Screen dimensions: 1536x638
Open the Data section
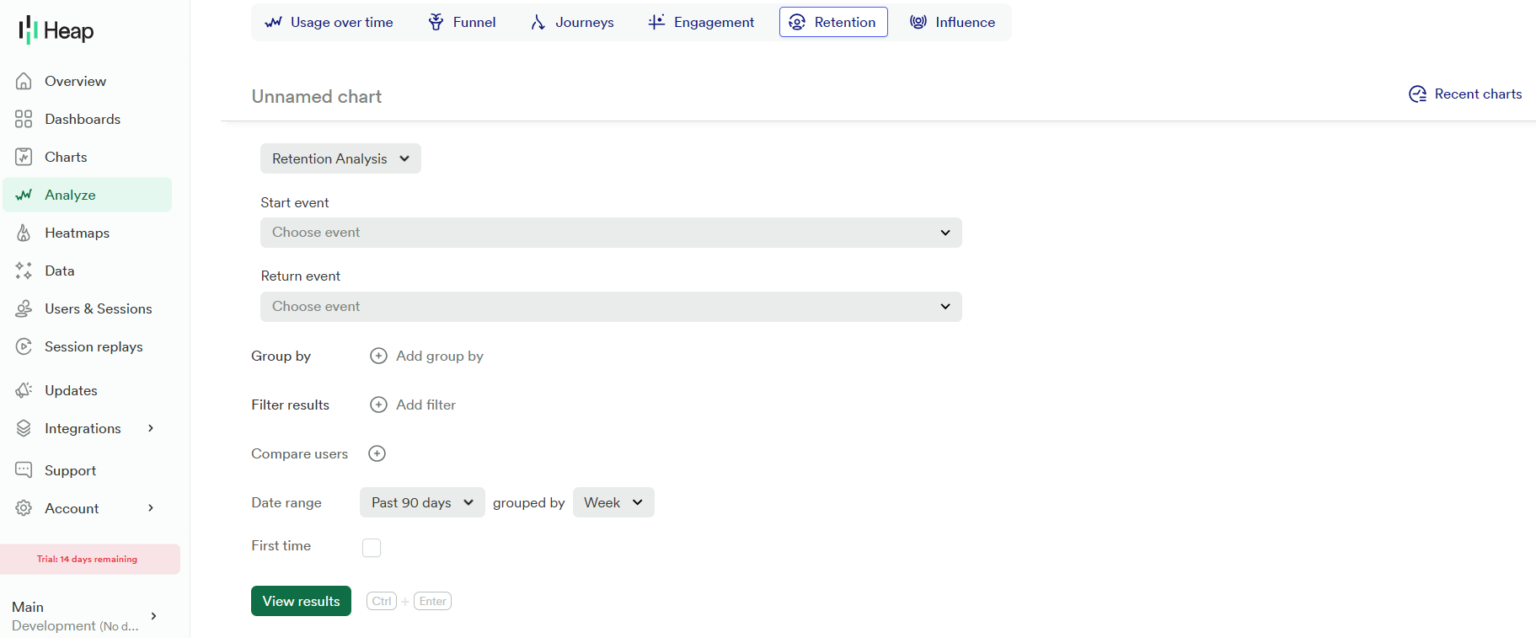click(61, 270)
